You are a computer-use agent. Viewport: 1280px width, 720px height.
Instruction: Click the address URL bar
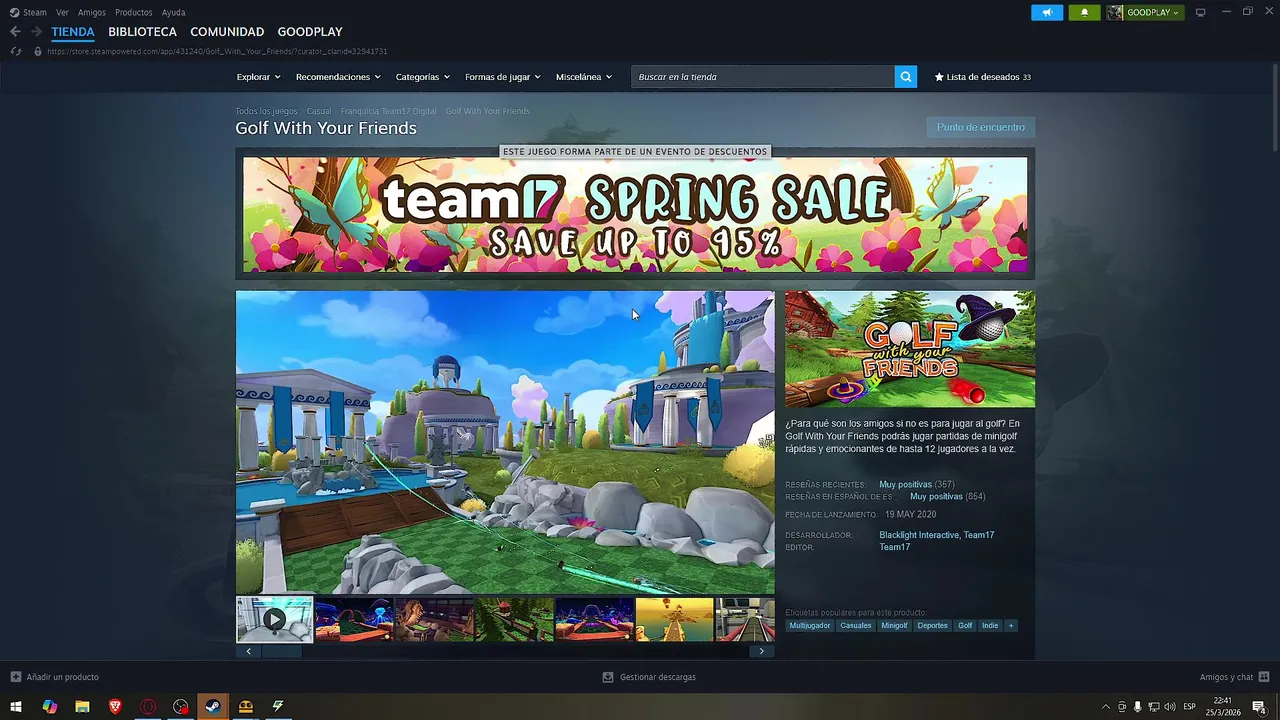tap(217, 51)
